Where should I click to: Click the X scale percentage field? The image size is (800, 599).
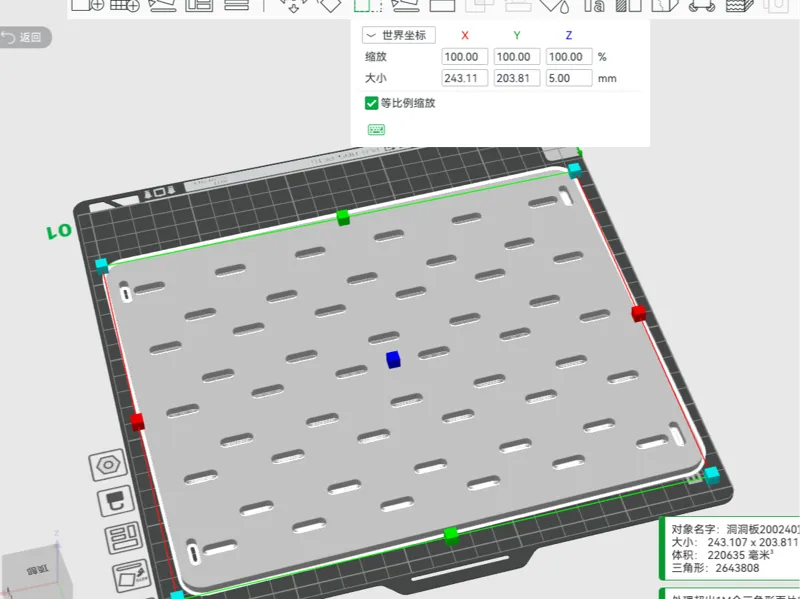464,57
